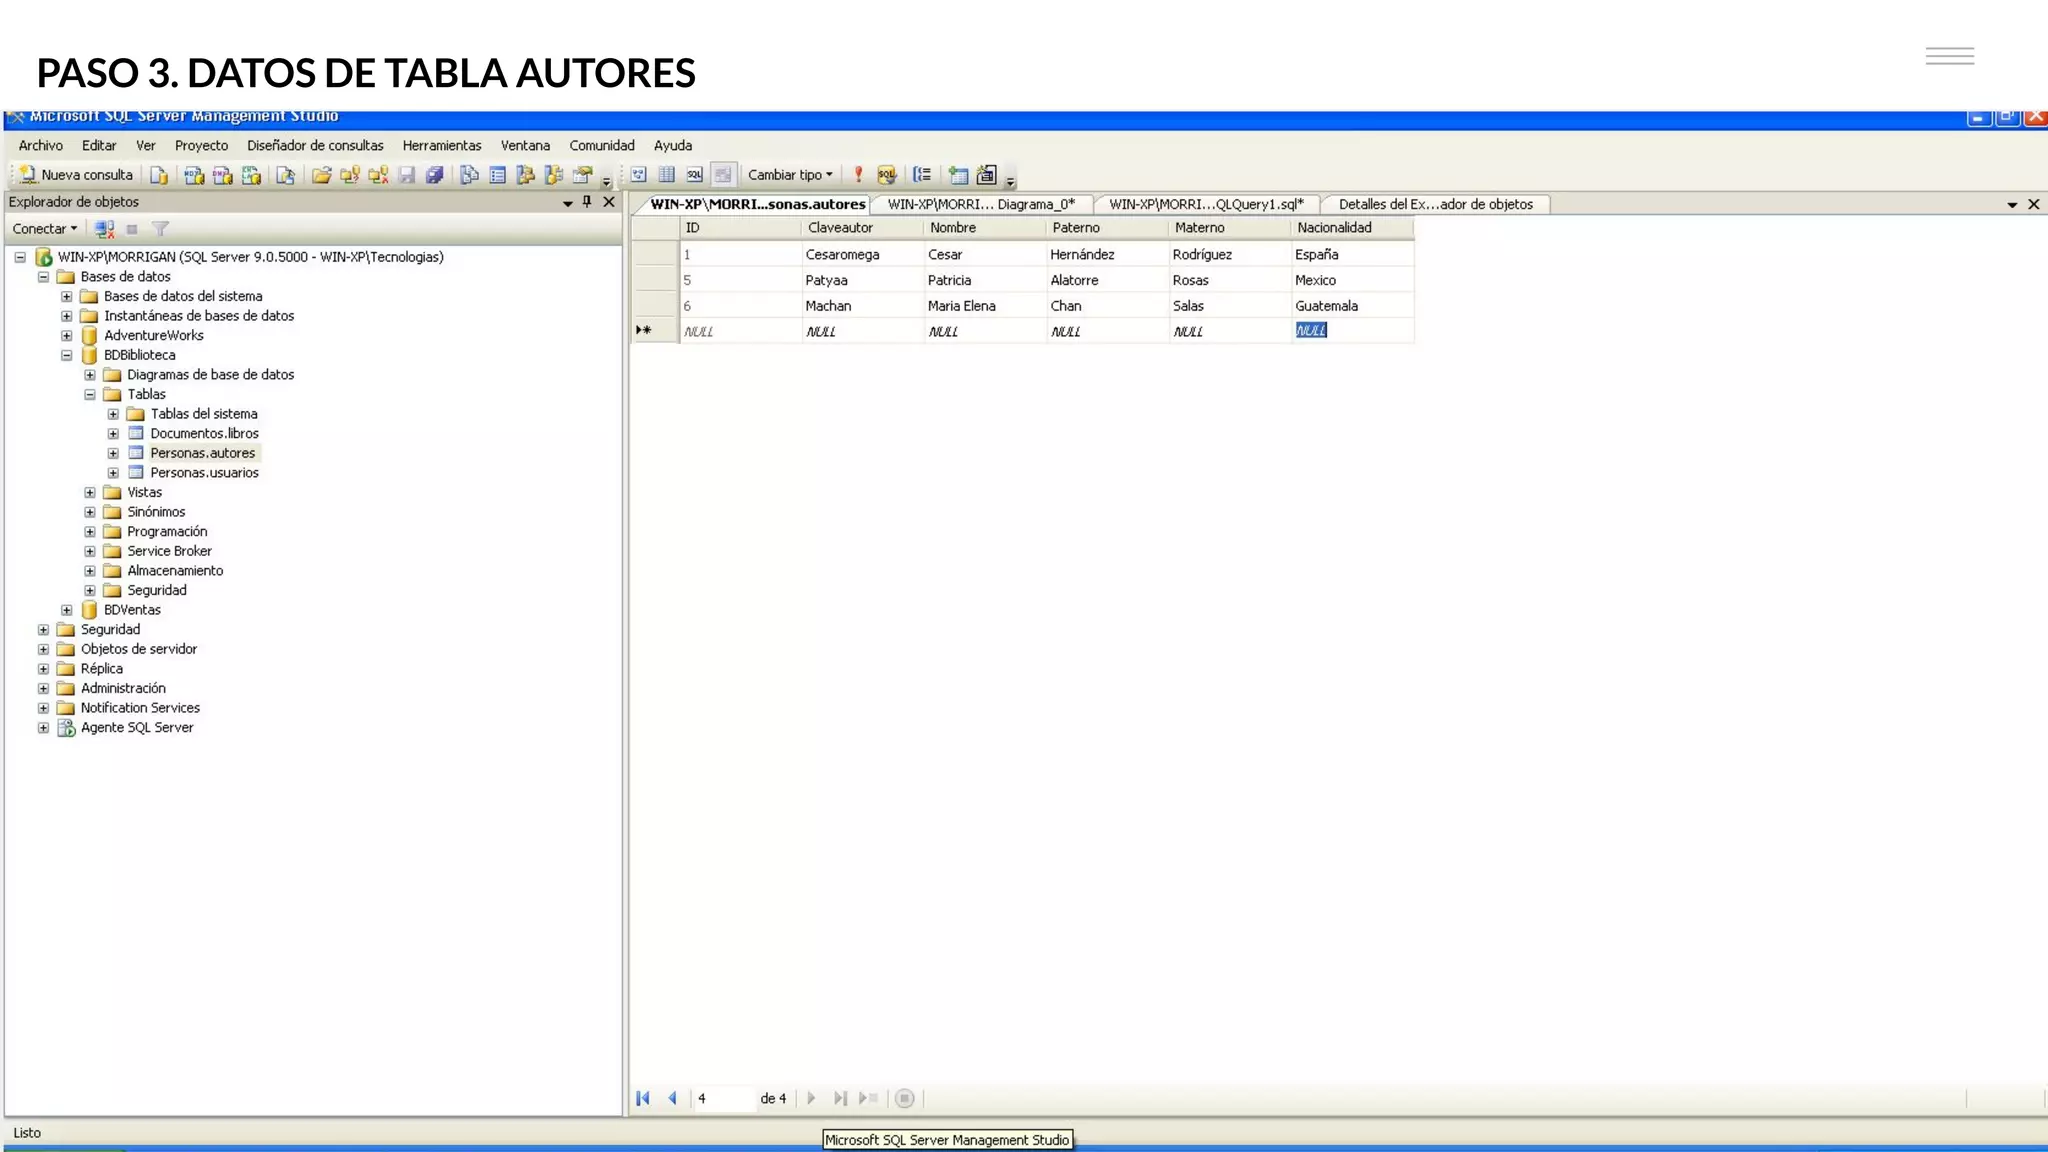Screen dimensions: 2048x1152
Task: Collapse the WIN-XP\MORRIGAN server node
Action: click(x=20, y=257)
